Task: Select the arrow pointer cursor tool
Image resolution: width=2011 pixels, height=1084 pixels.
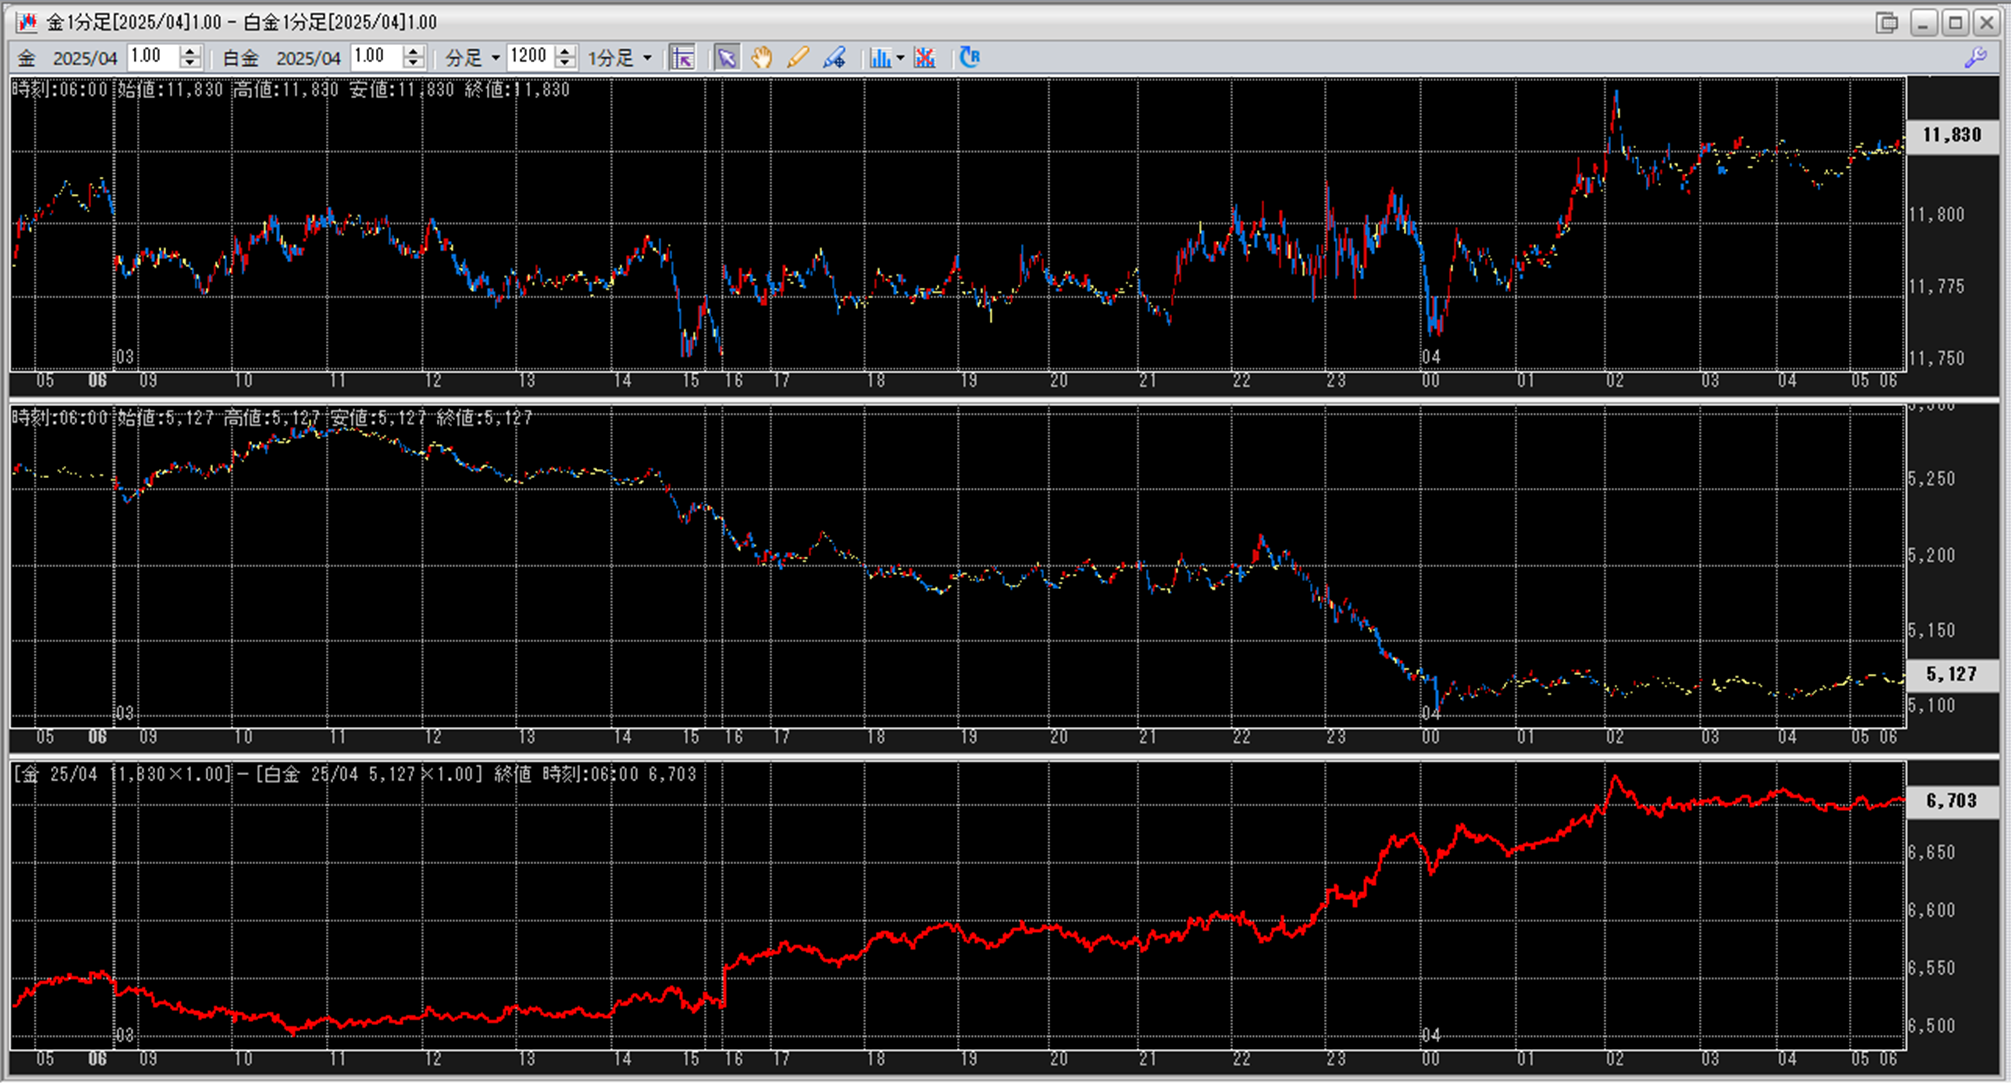Action: click(x=726, y=58)
